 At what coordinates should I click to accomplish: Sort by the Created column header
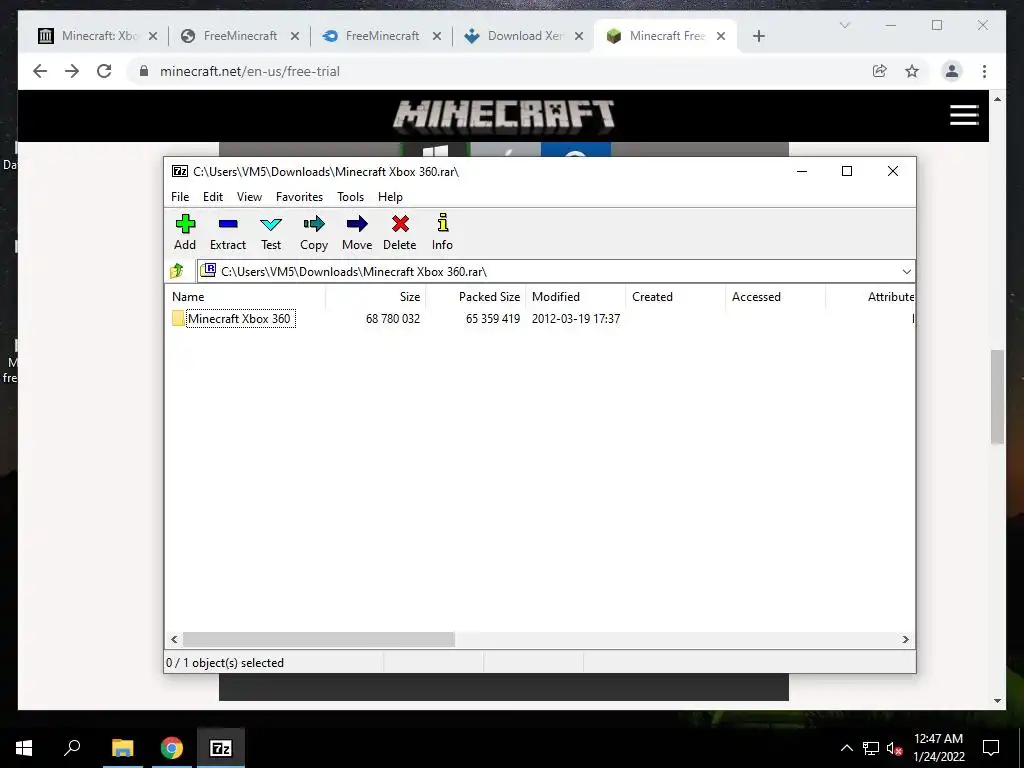click(x=675, y=296)
